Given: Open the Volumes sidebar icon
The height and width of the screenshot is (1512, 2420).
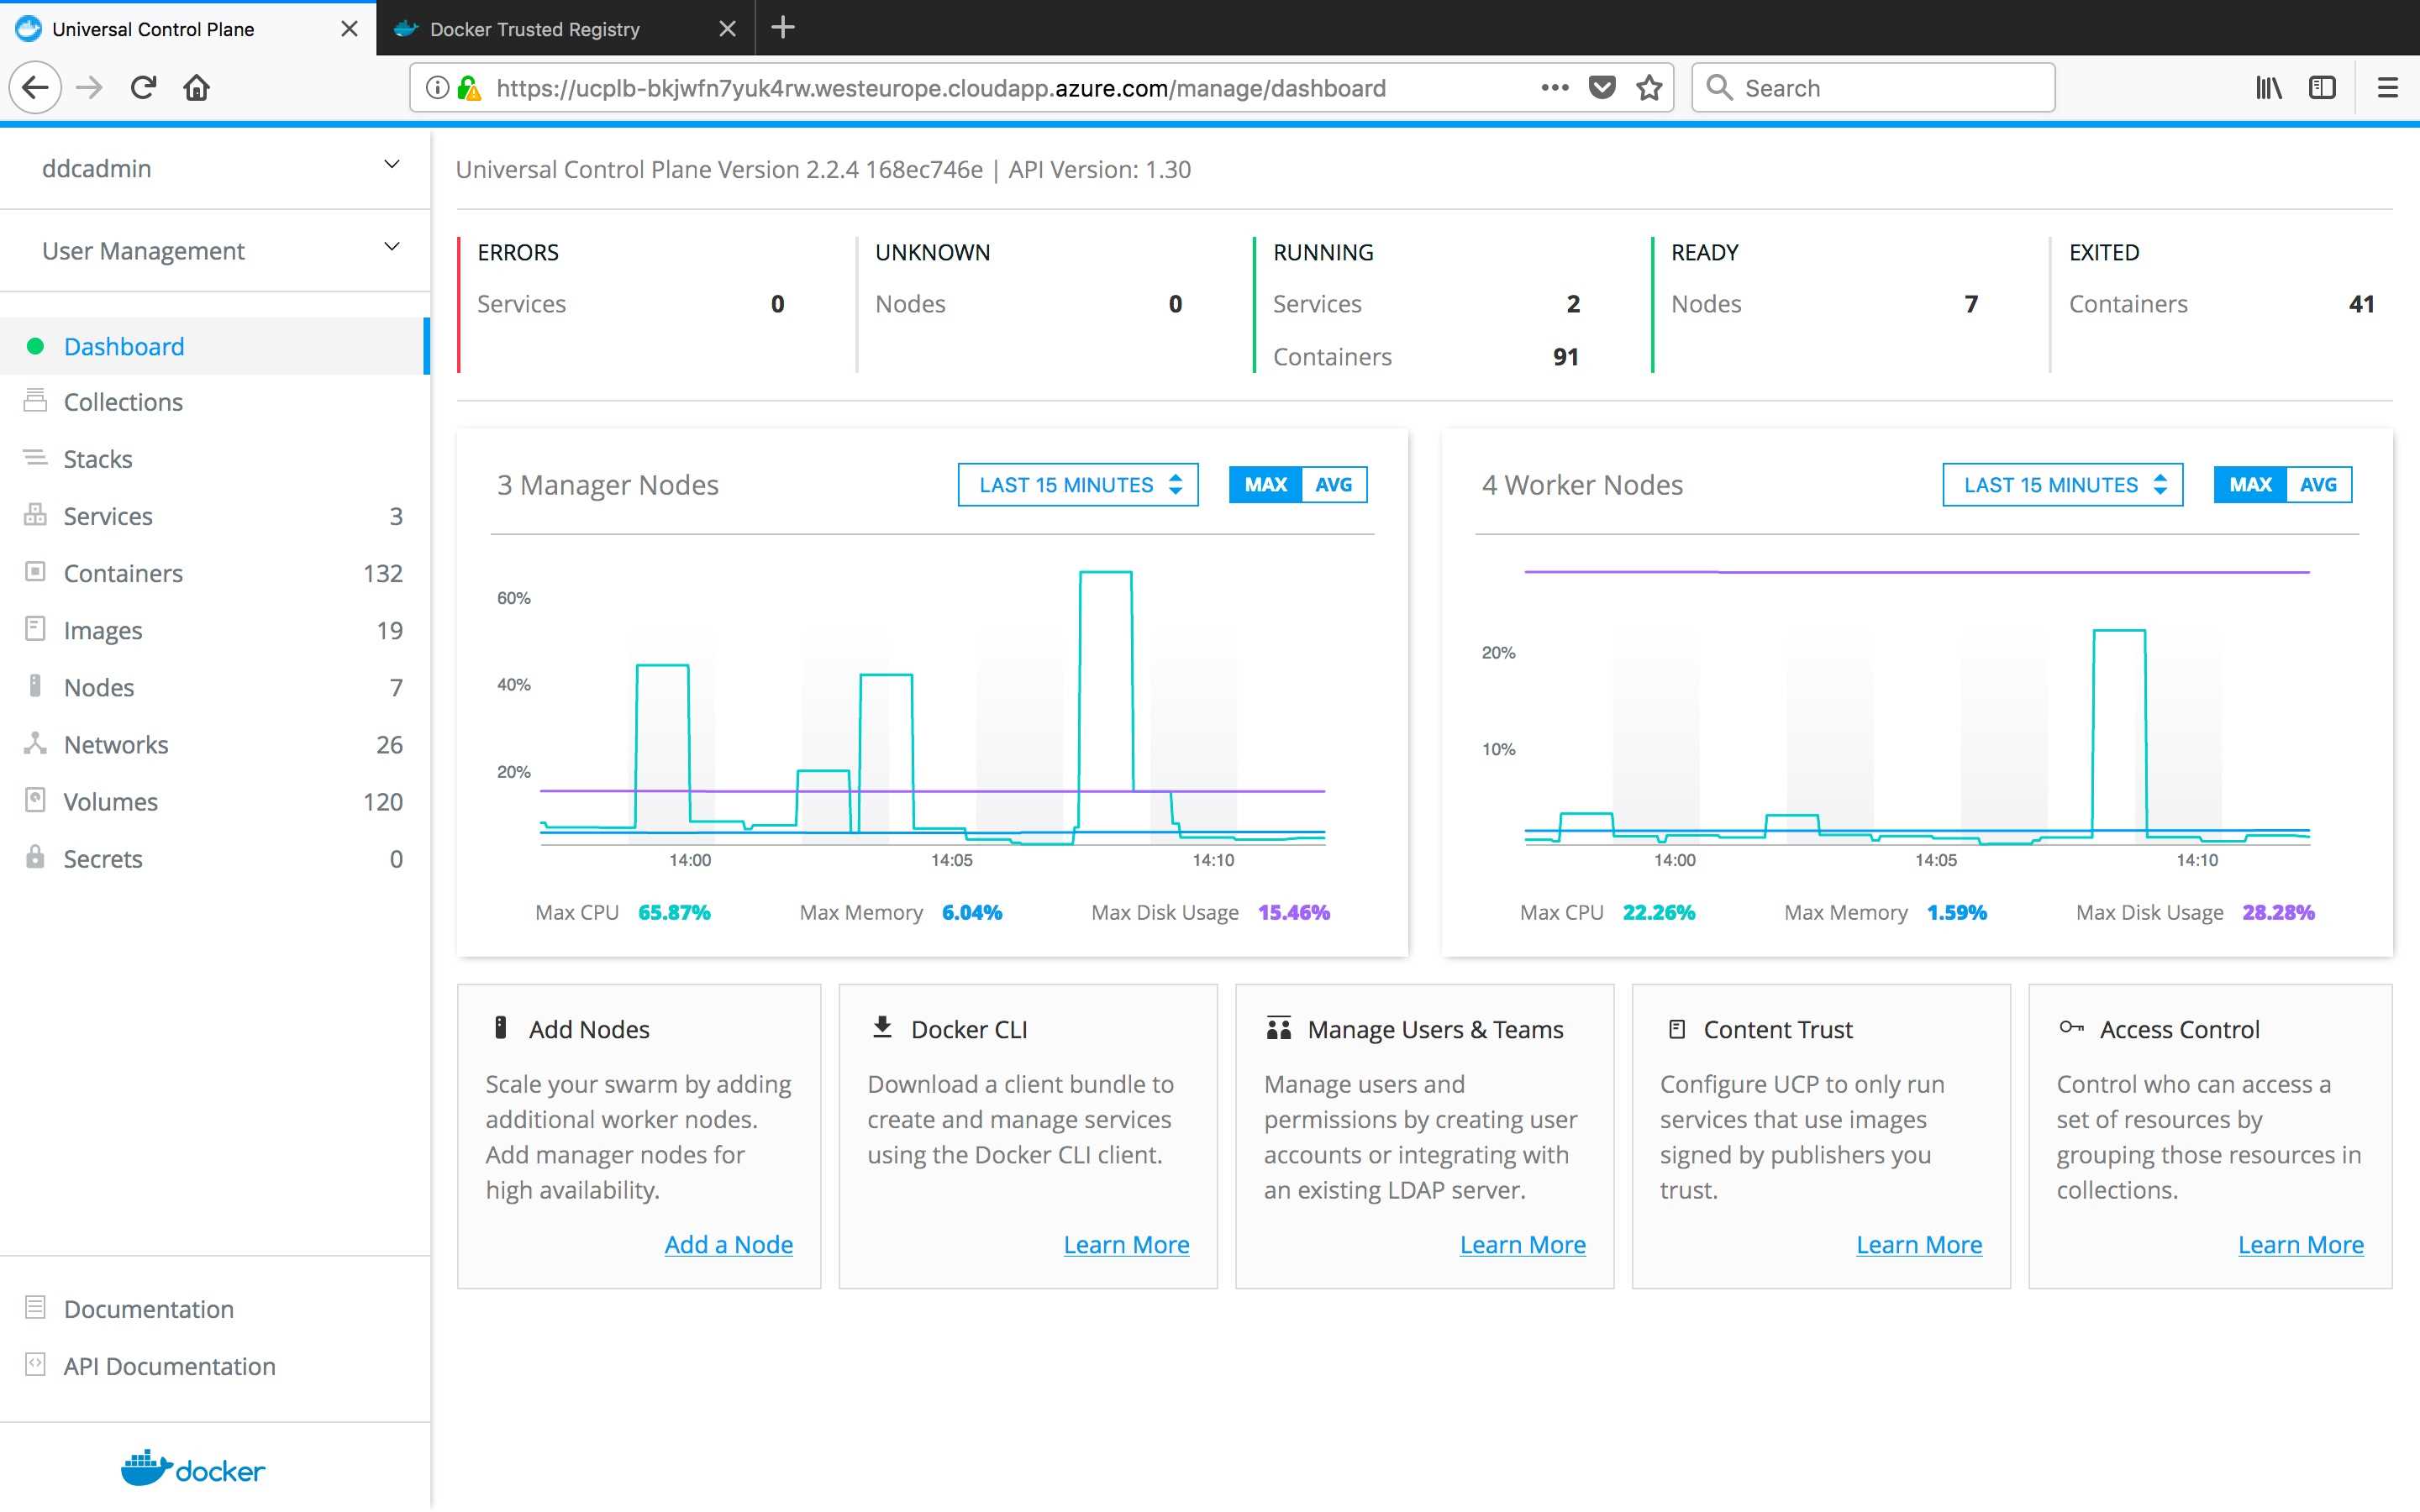Looking at the screenshot, I should coord(36,801).
